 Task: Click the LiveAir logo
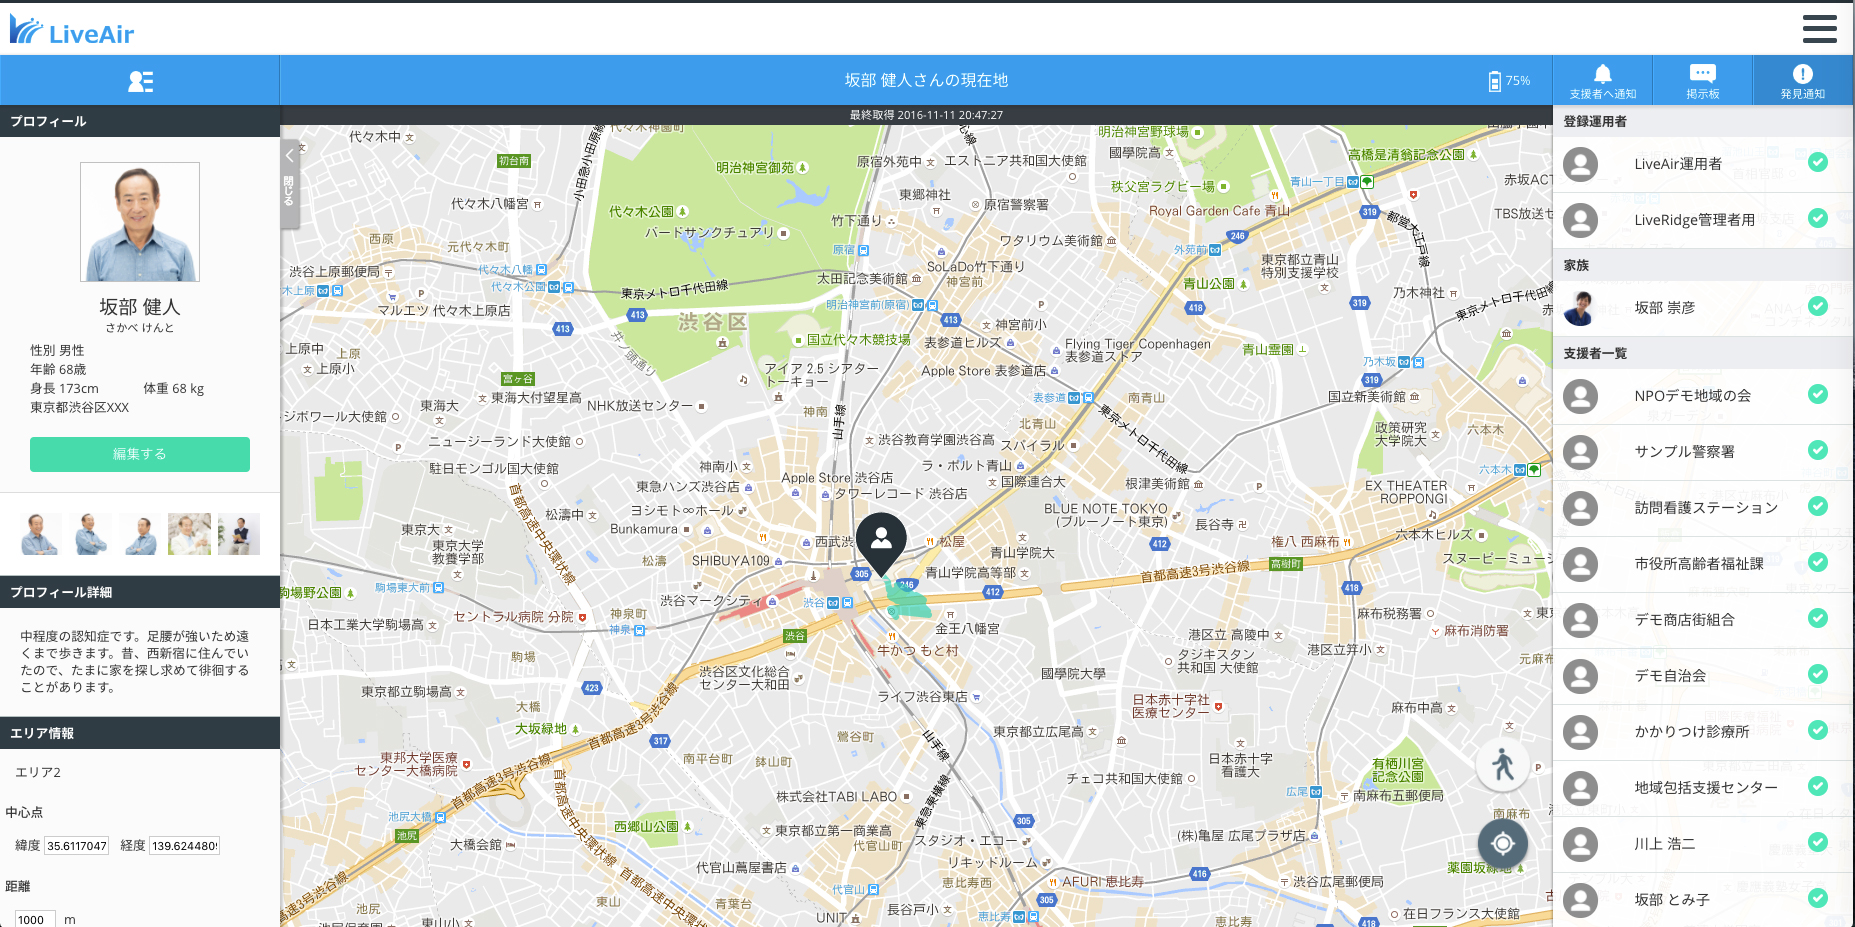(72, 31)
